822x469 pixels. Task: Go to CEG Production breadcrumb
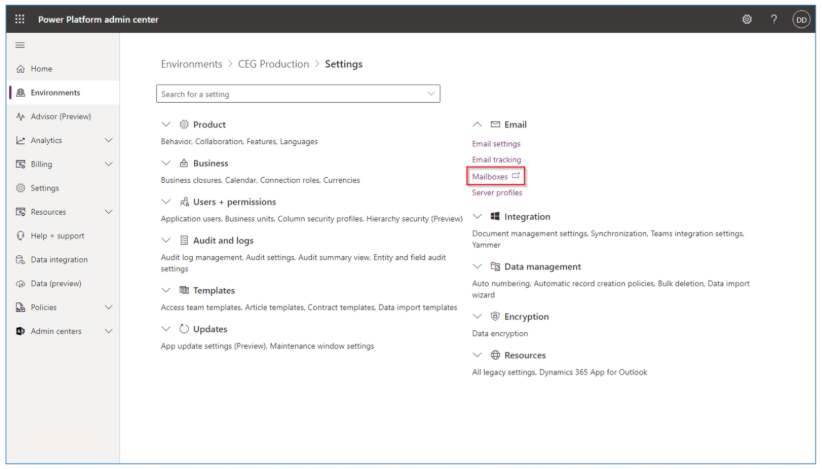(273, 64)
